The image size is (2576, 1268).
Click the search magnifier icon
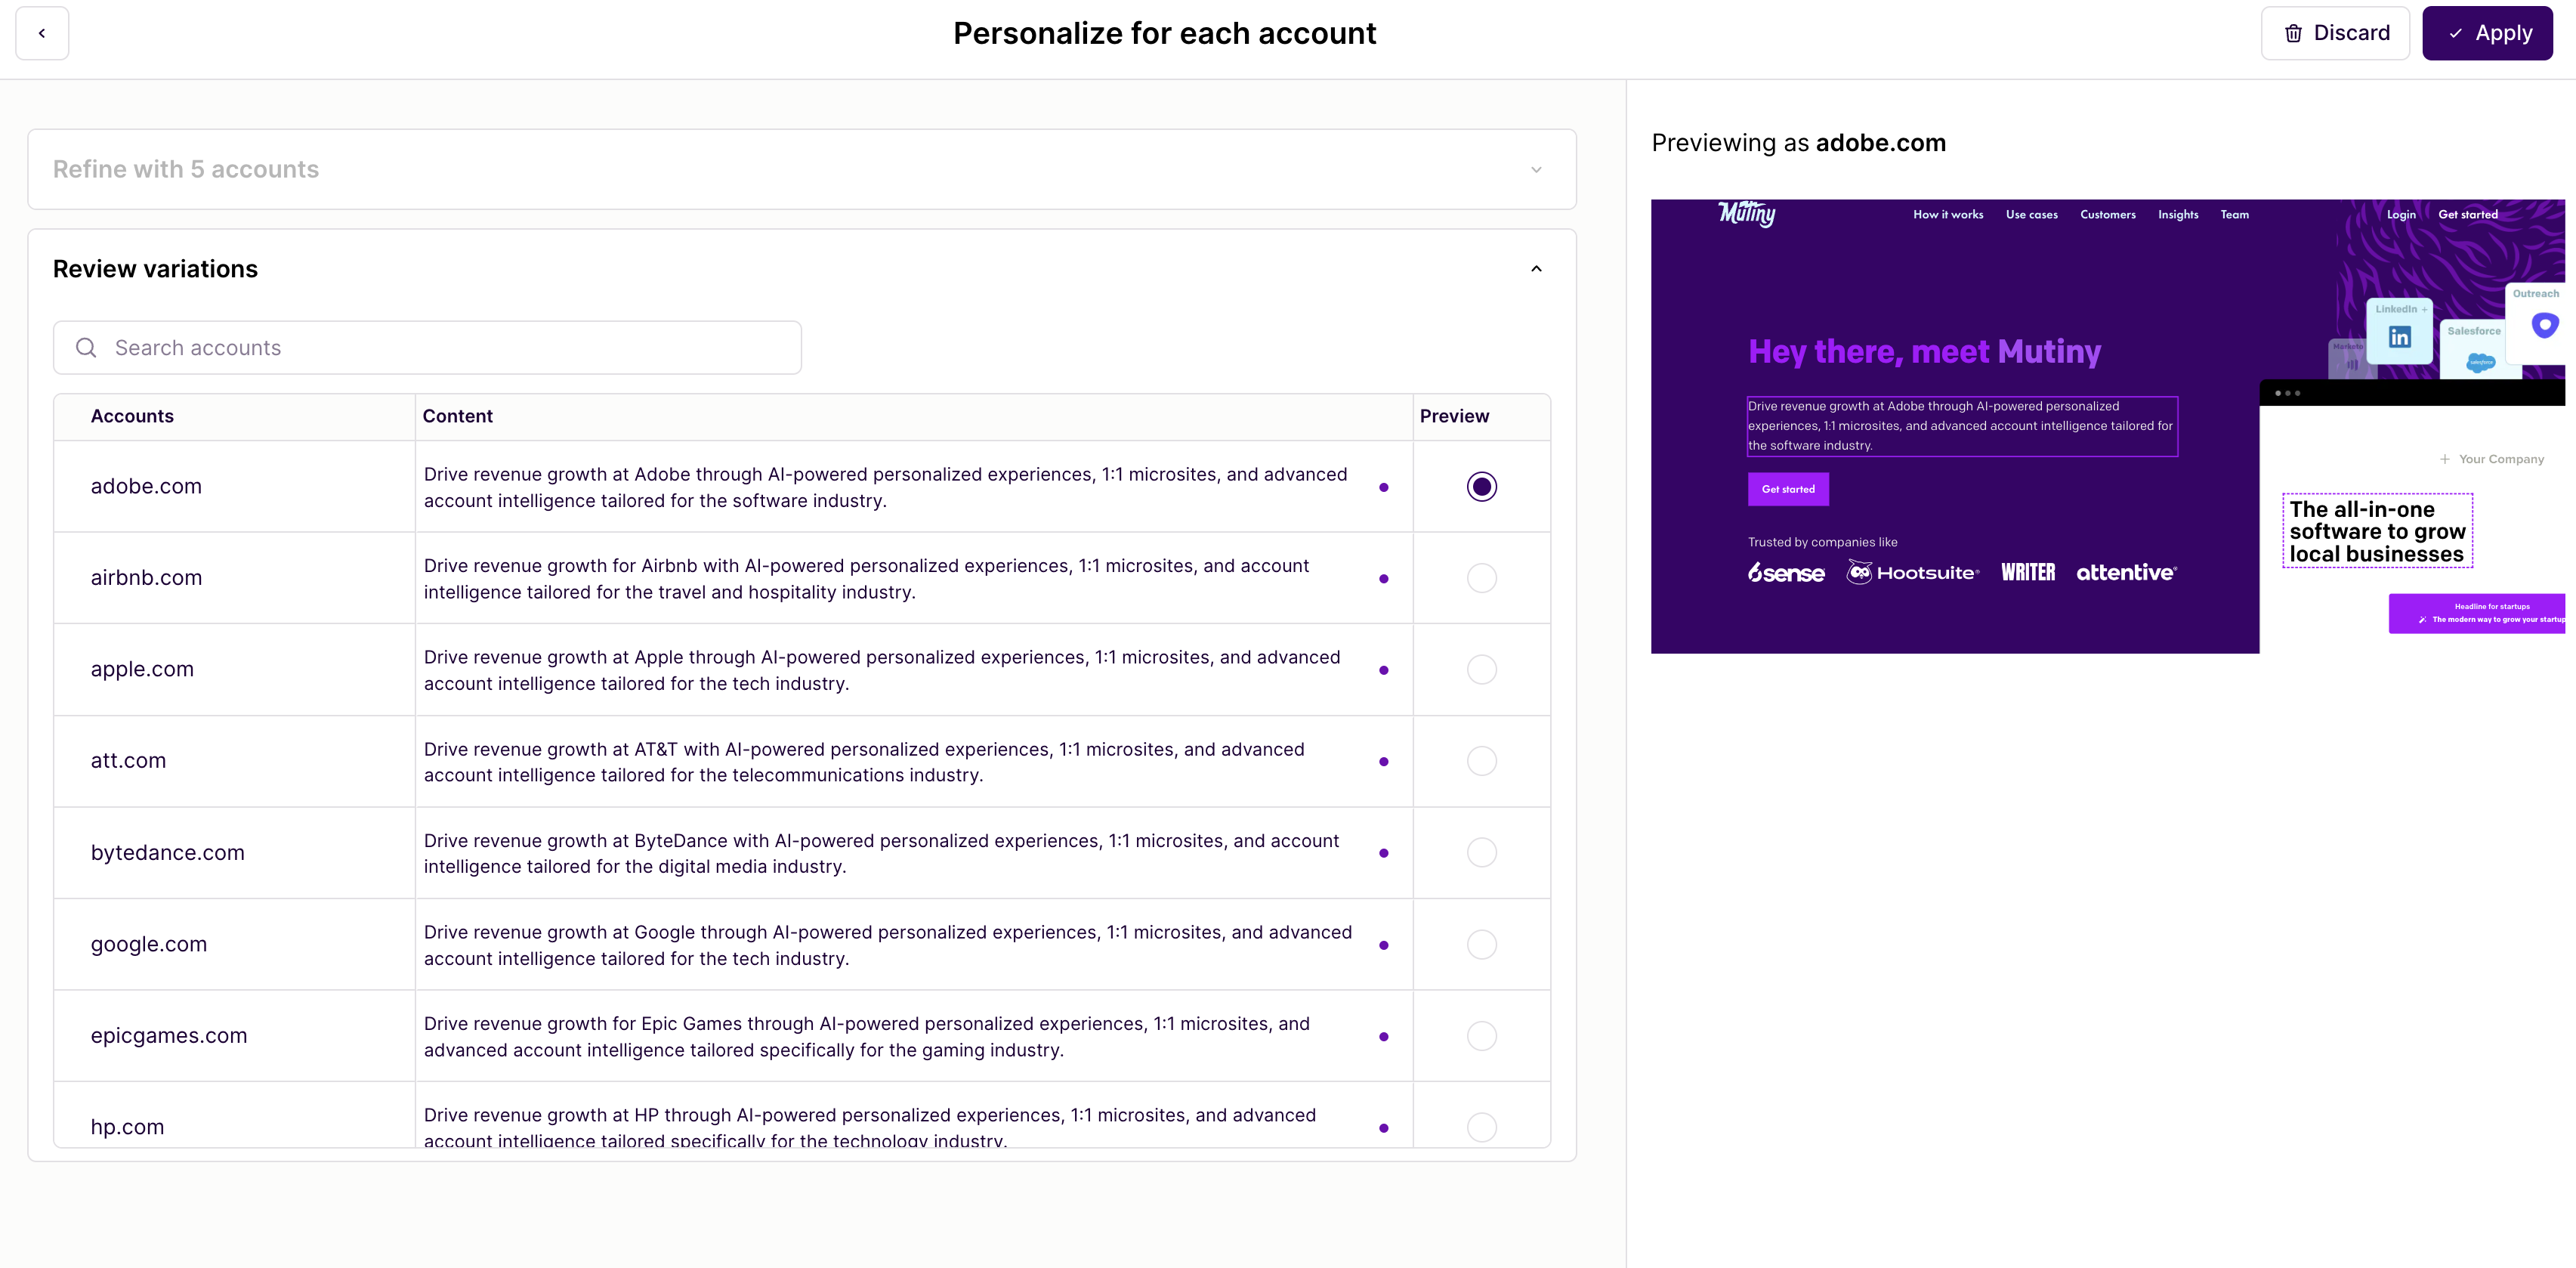[x=86, y=348]
